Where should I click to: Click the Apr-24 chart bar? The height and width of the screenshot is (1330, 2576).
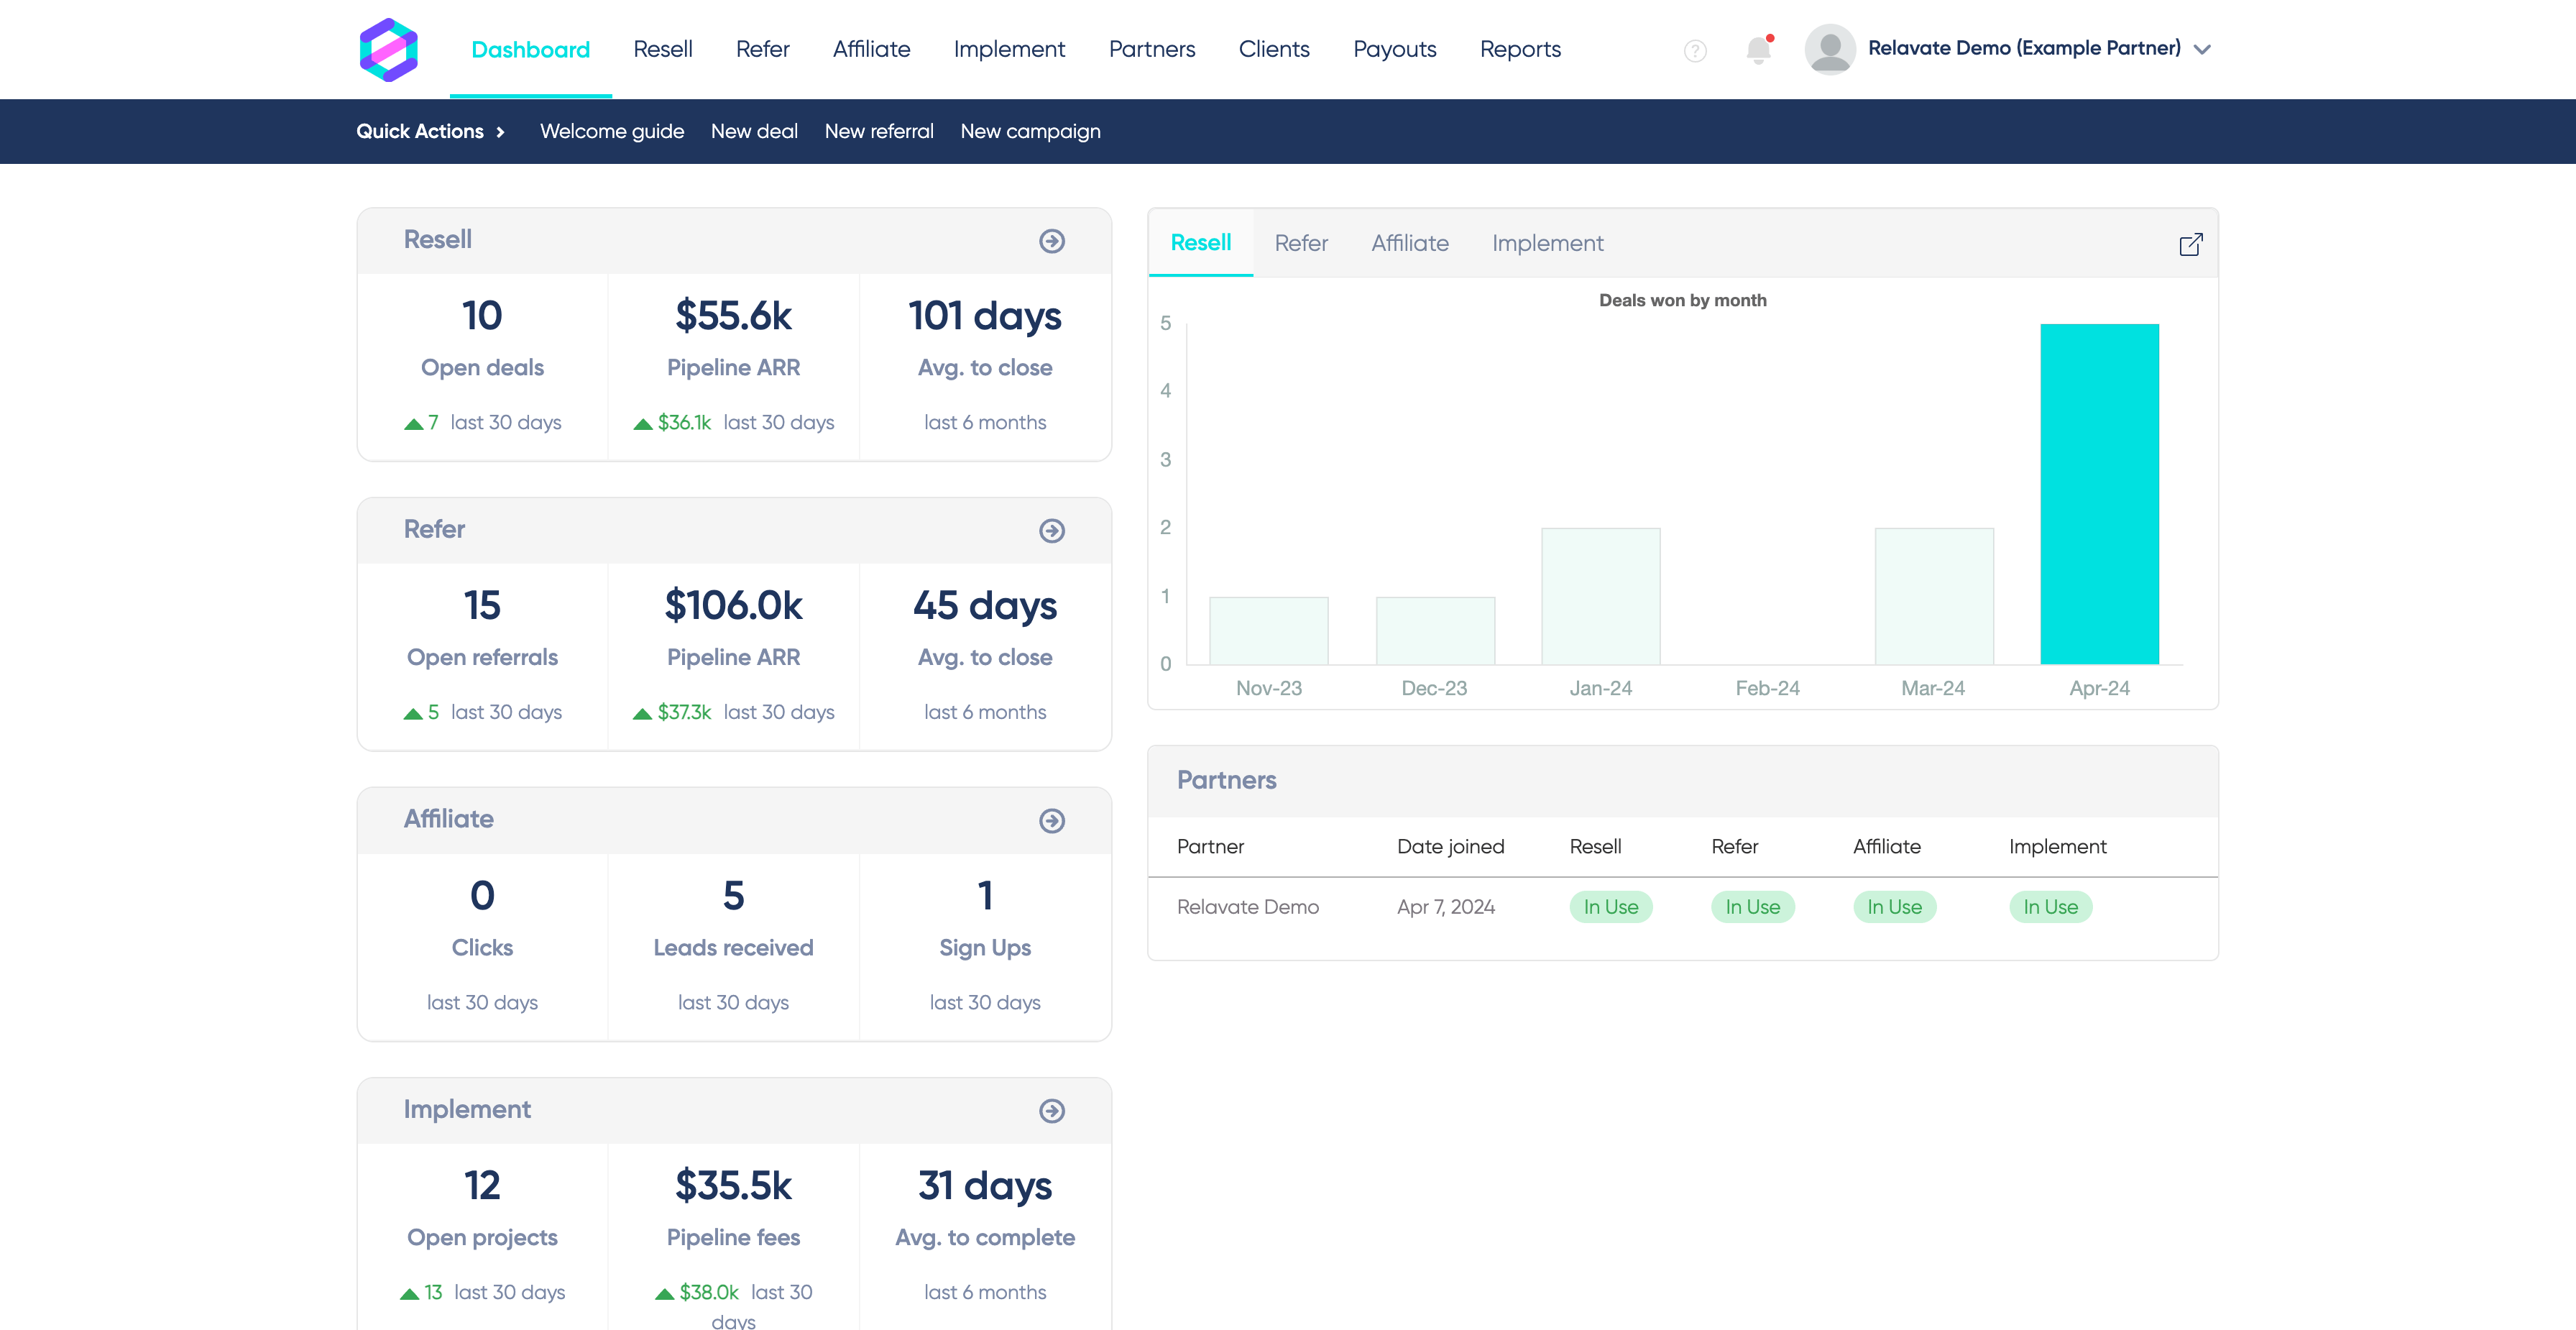pos(2099,494)
